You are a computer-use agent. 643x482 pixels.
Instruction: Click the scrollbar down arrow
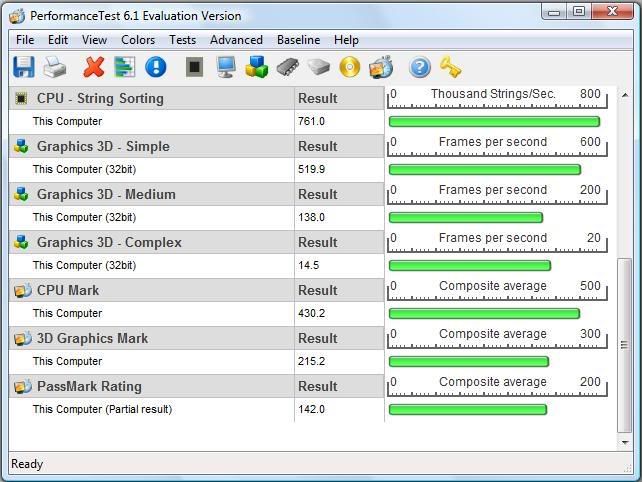(x=625, y=442)
